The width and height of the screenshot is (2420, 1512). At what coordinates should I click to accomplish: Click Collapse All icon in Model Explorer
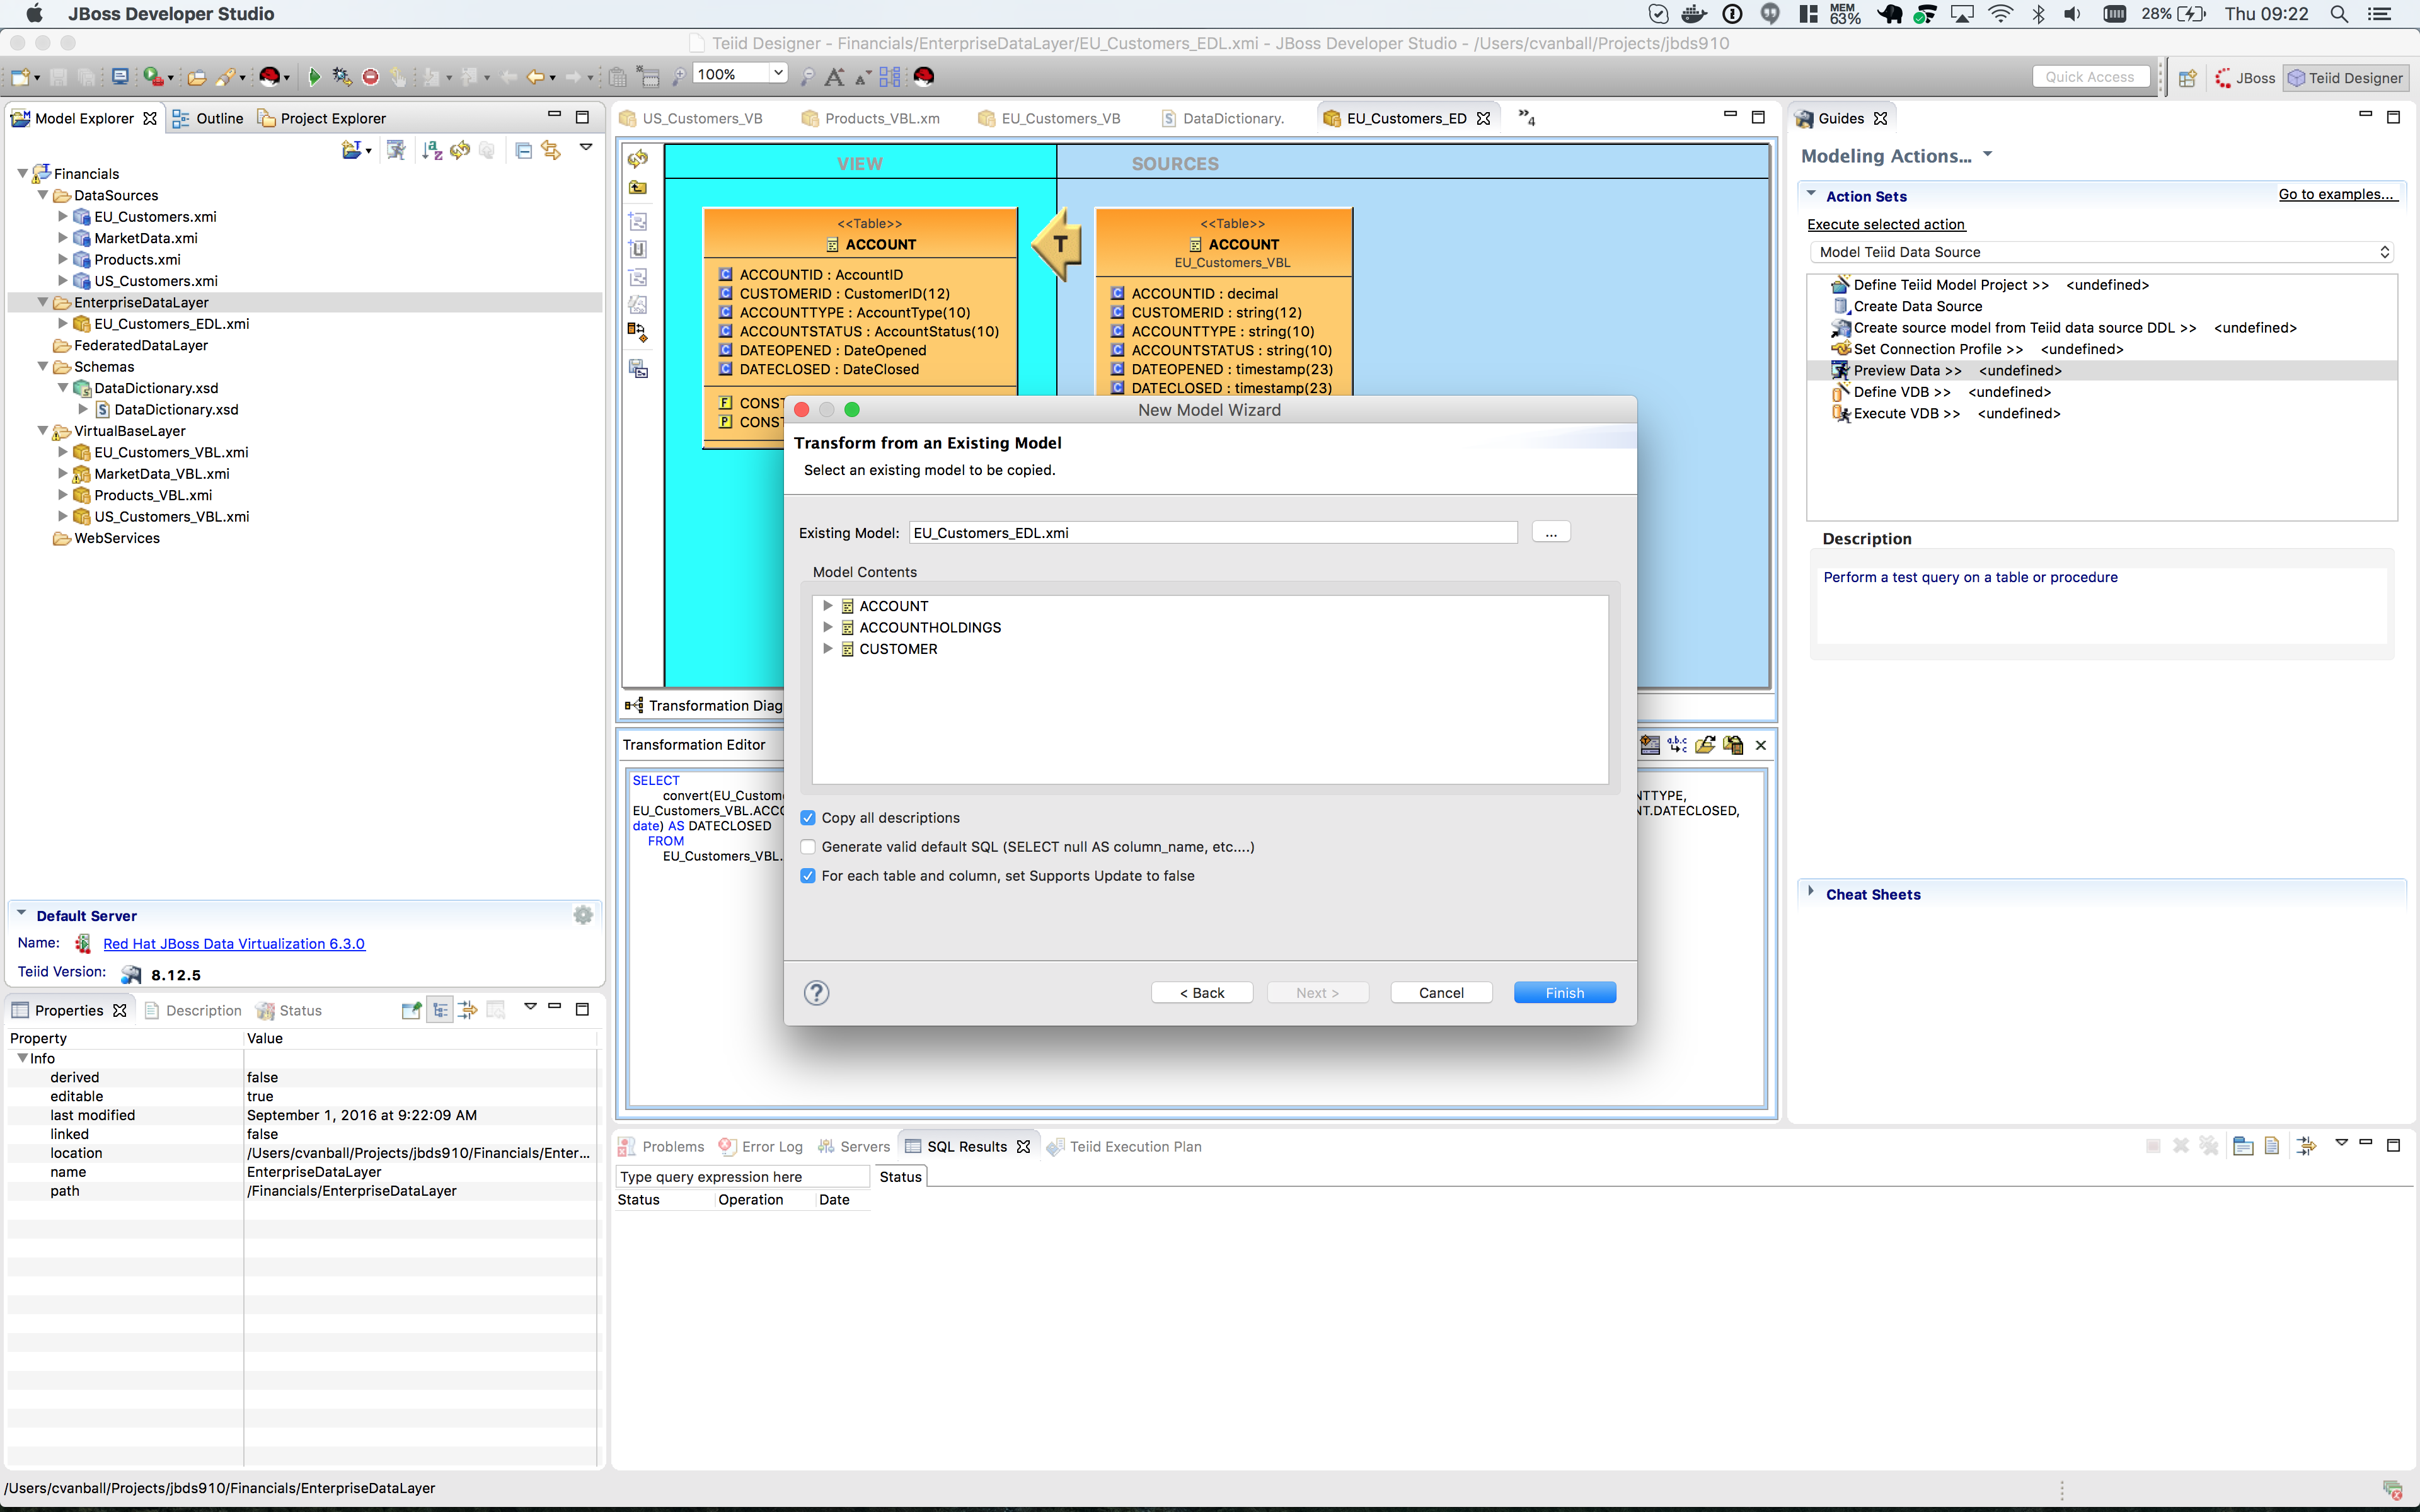tap(523, 150)
